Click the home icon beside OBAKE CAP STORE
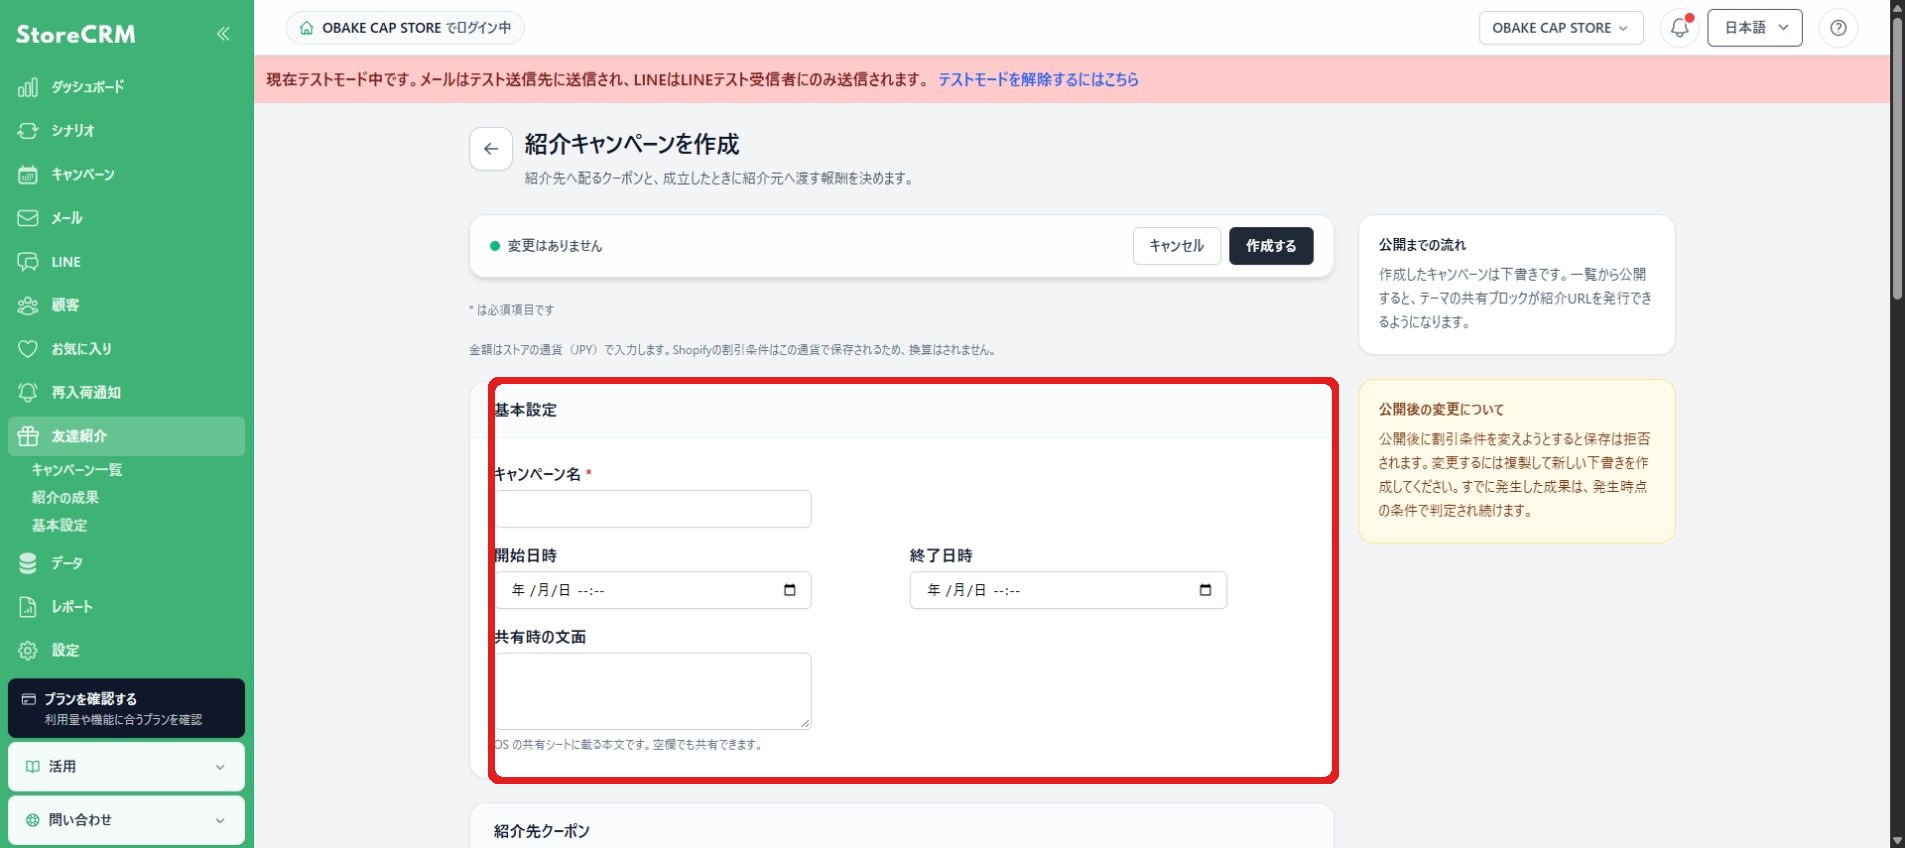Screen dimensions: 1905x848 tap(306, 28)
